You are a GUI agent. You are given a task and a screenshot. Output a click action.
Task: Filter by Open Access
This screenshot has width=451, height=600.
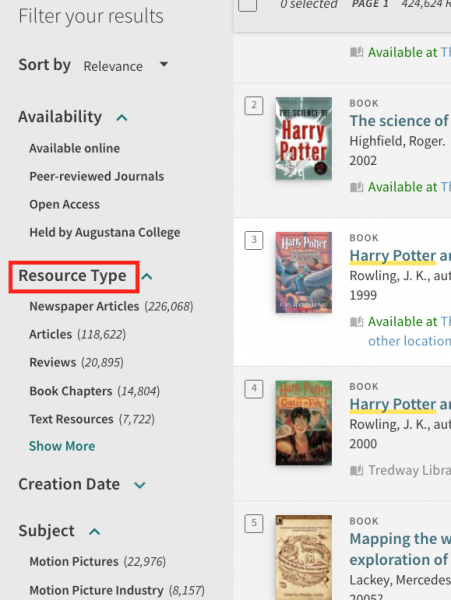(65, 204)
